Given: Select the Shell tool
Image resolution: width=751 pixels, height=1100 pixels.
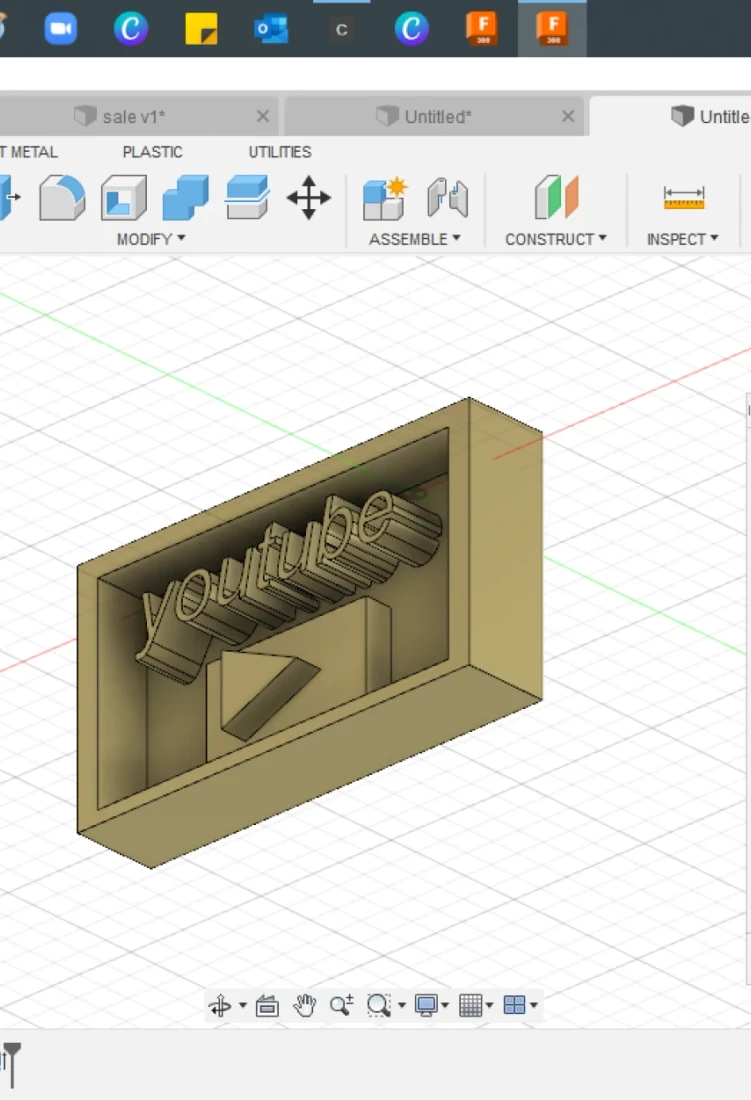Looking at the screenshot, I should [123, 198].
